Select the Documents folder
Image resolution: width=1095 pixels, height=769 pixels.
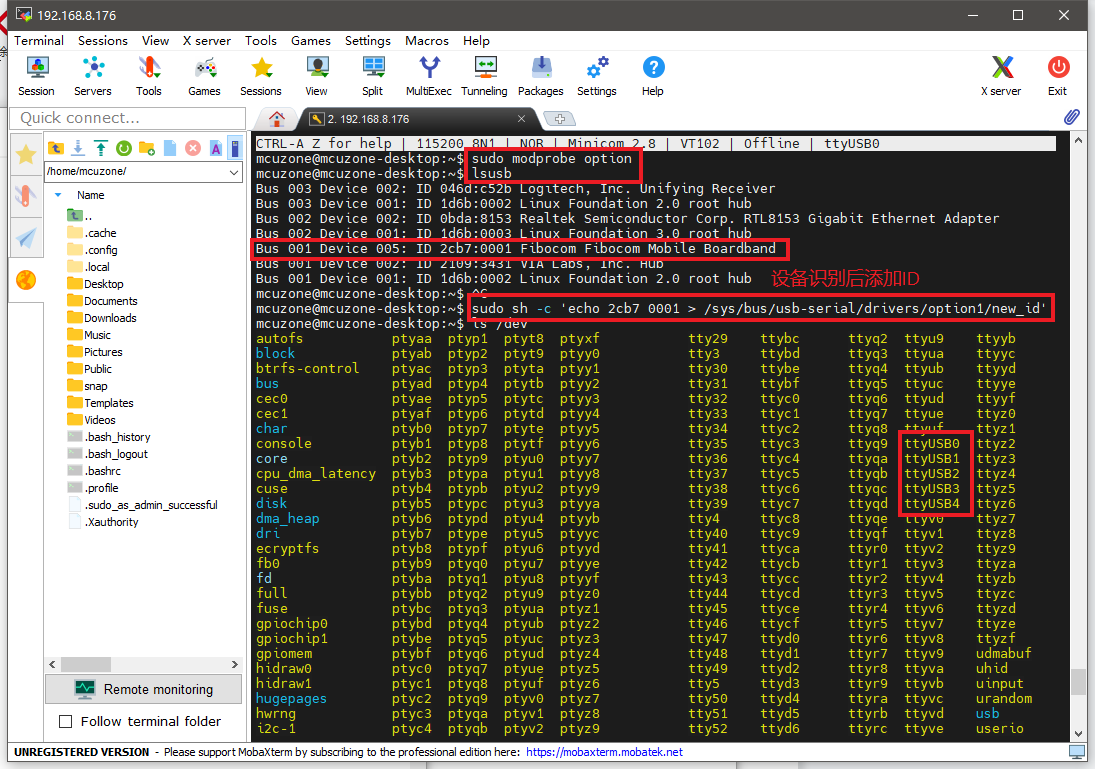tap(103, 301)
